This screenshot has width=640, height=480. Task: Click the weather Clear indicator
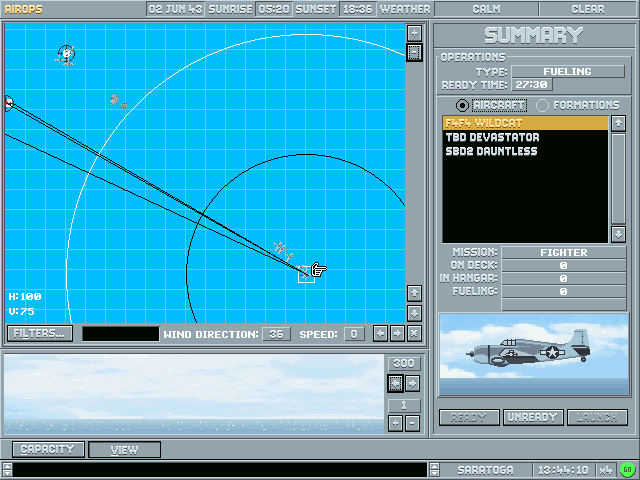click(x=588, y=9)
